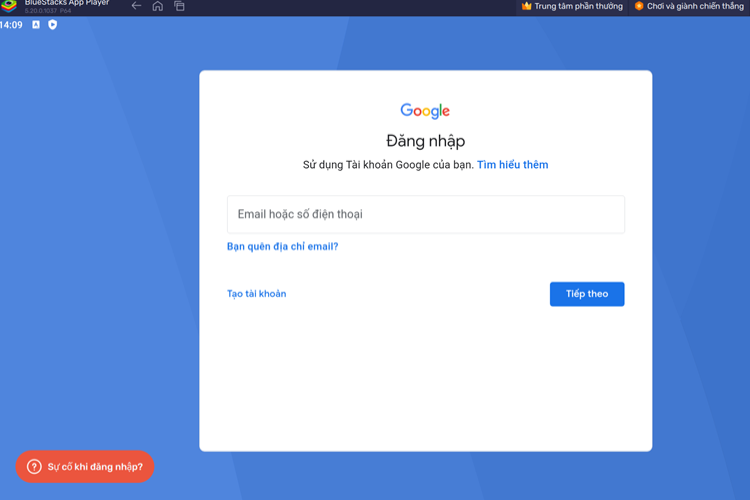Click the BlueStacks back arrow icon
The width and height of the screenshot is (750, 500).
coord(136,6)
